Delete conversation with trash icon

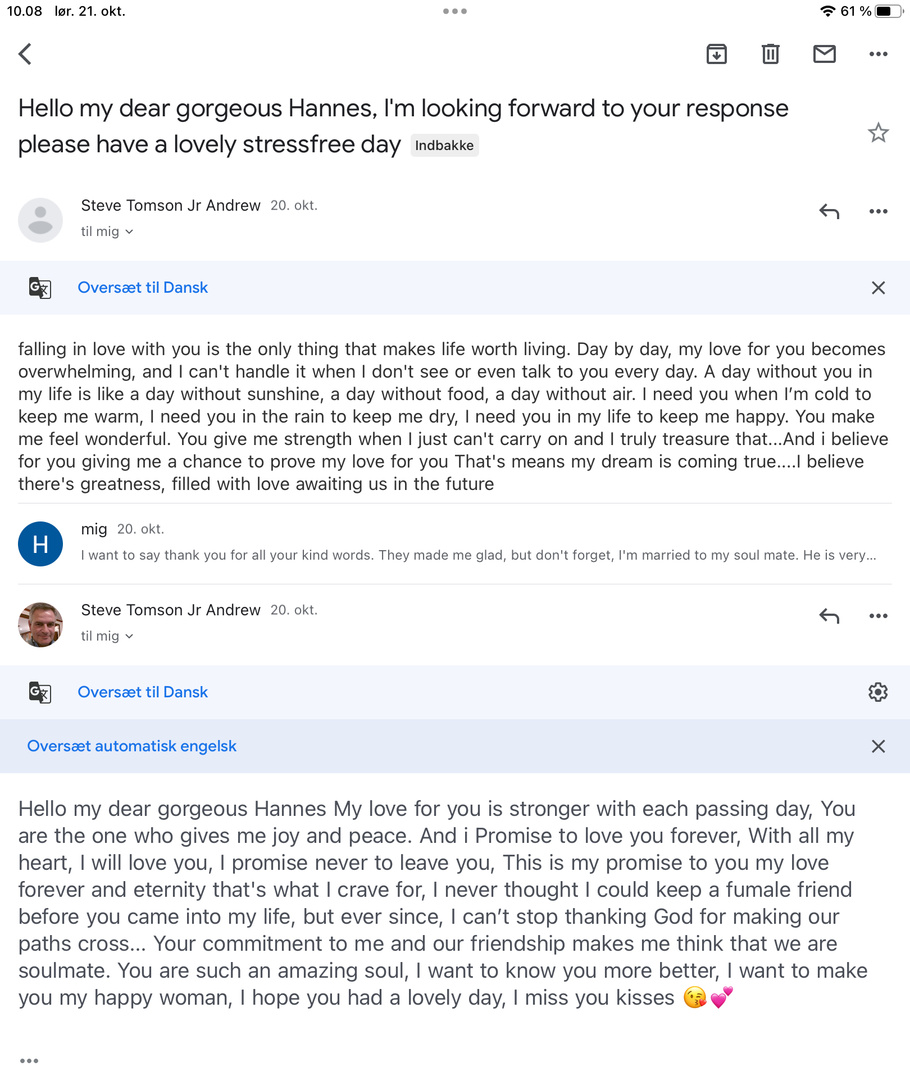(x=770, y=54)
